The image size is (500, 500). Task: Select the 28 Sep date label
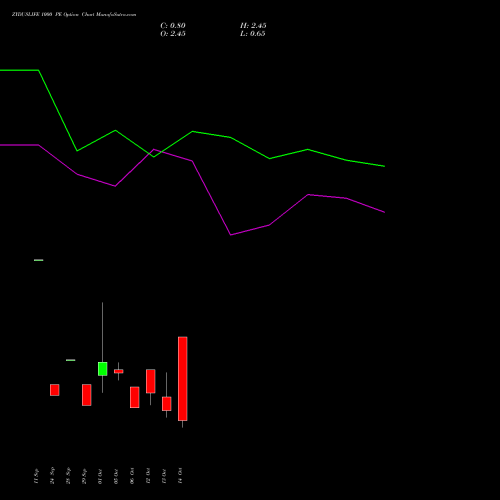click(x=68, y=476)
